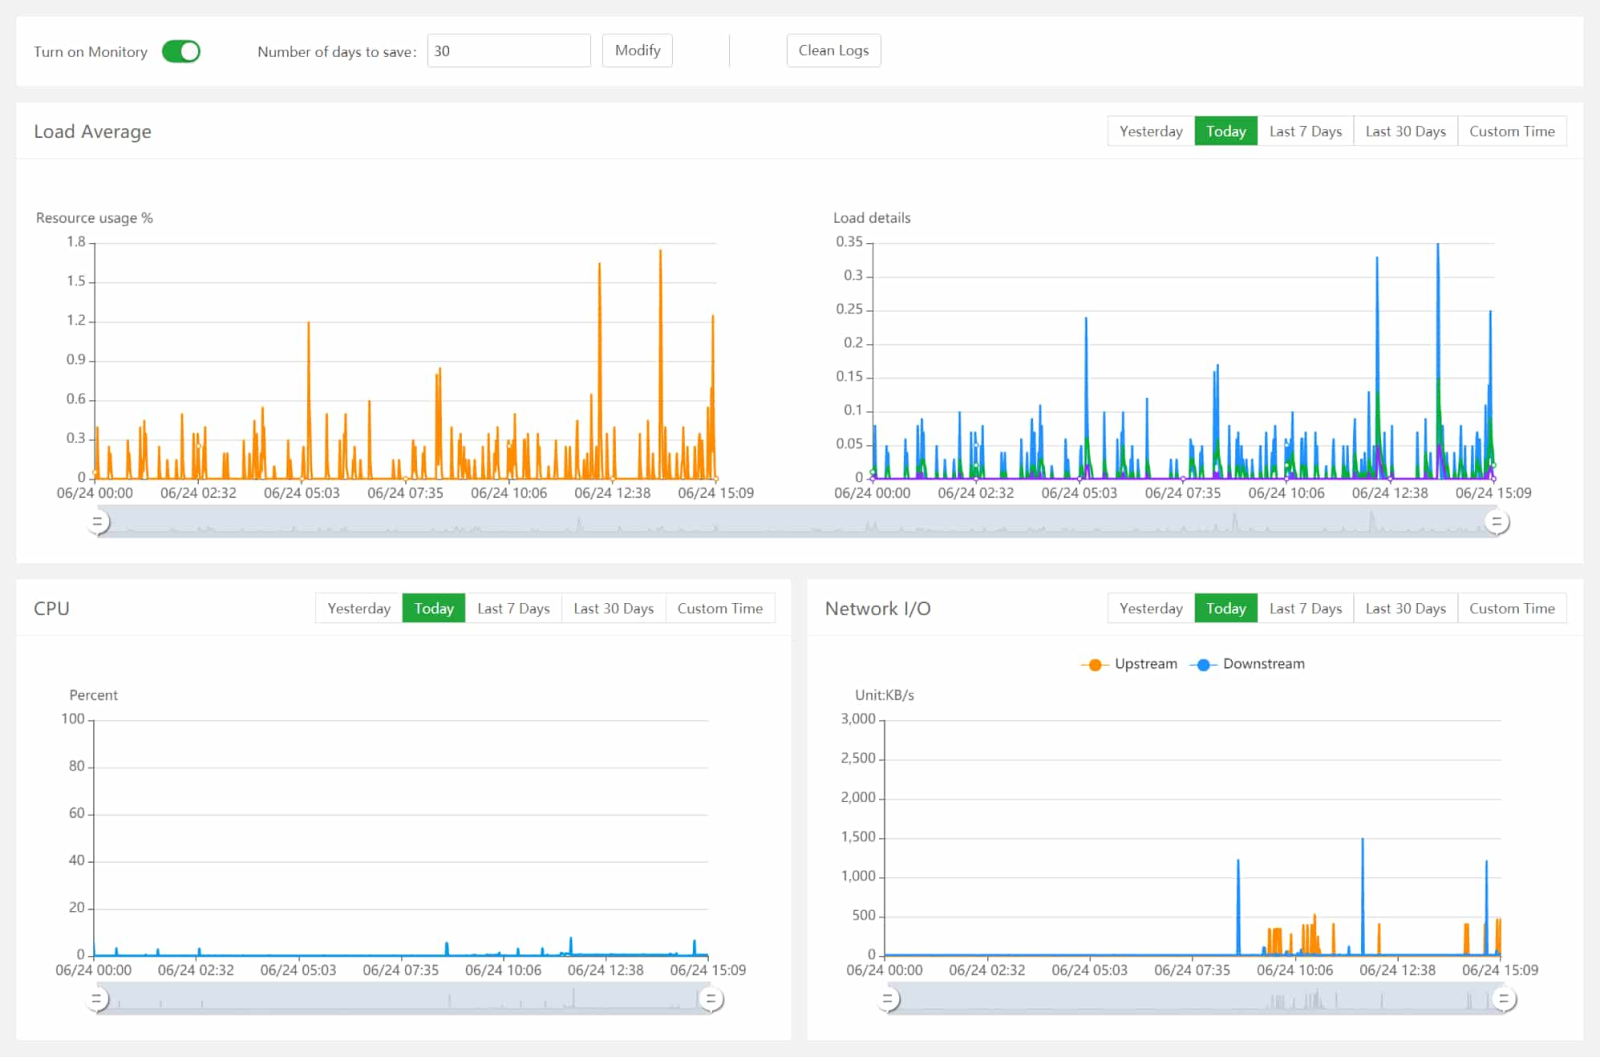
Task: Click left zoom handle under CPU chart
Action: [98, 998]
